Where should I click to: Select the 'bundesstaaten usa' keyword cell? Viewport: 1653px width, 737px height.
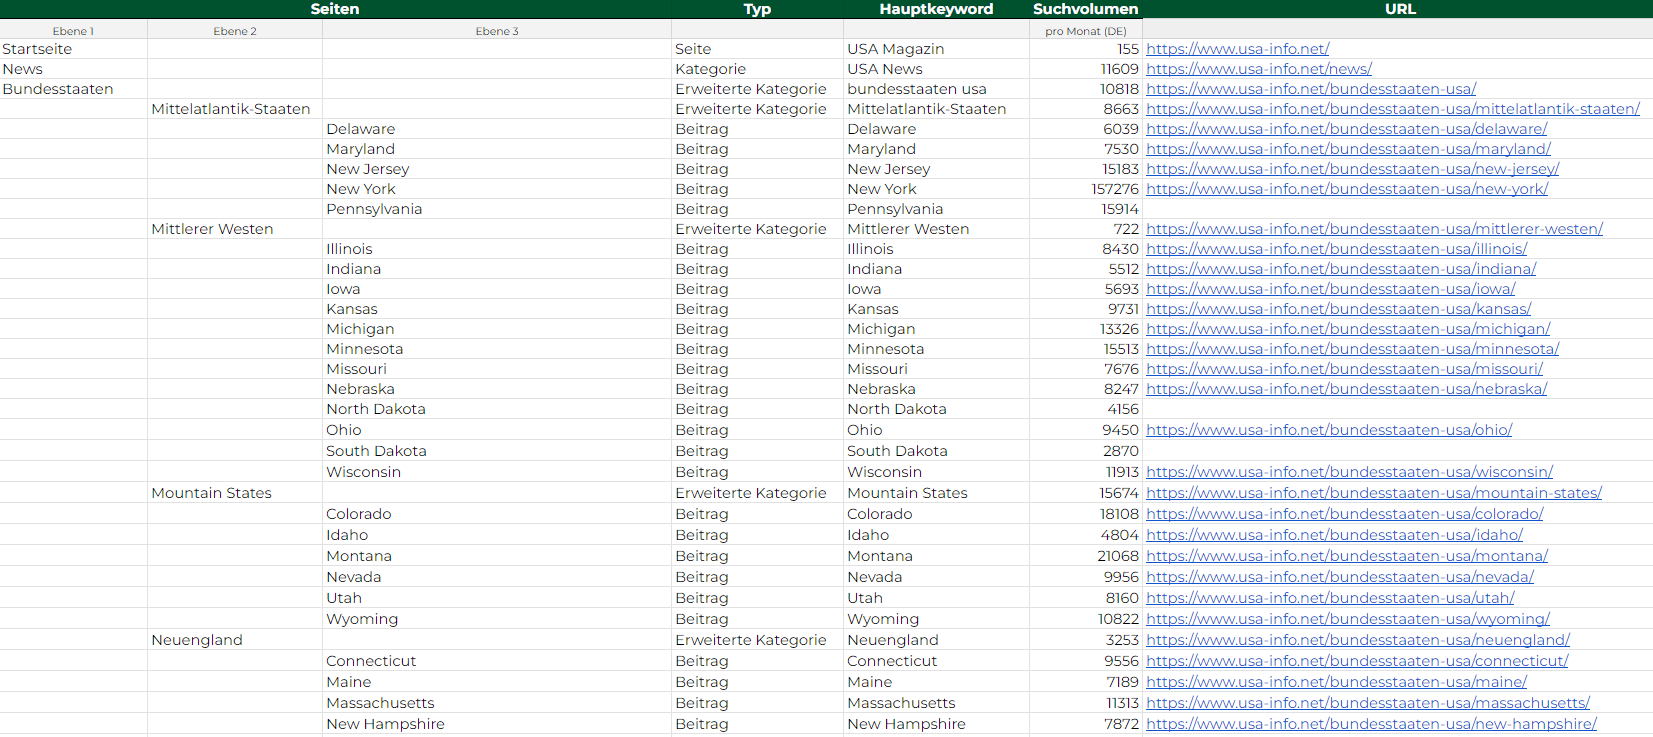point(936,89)
